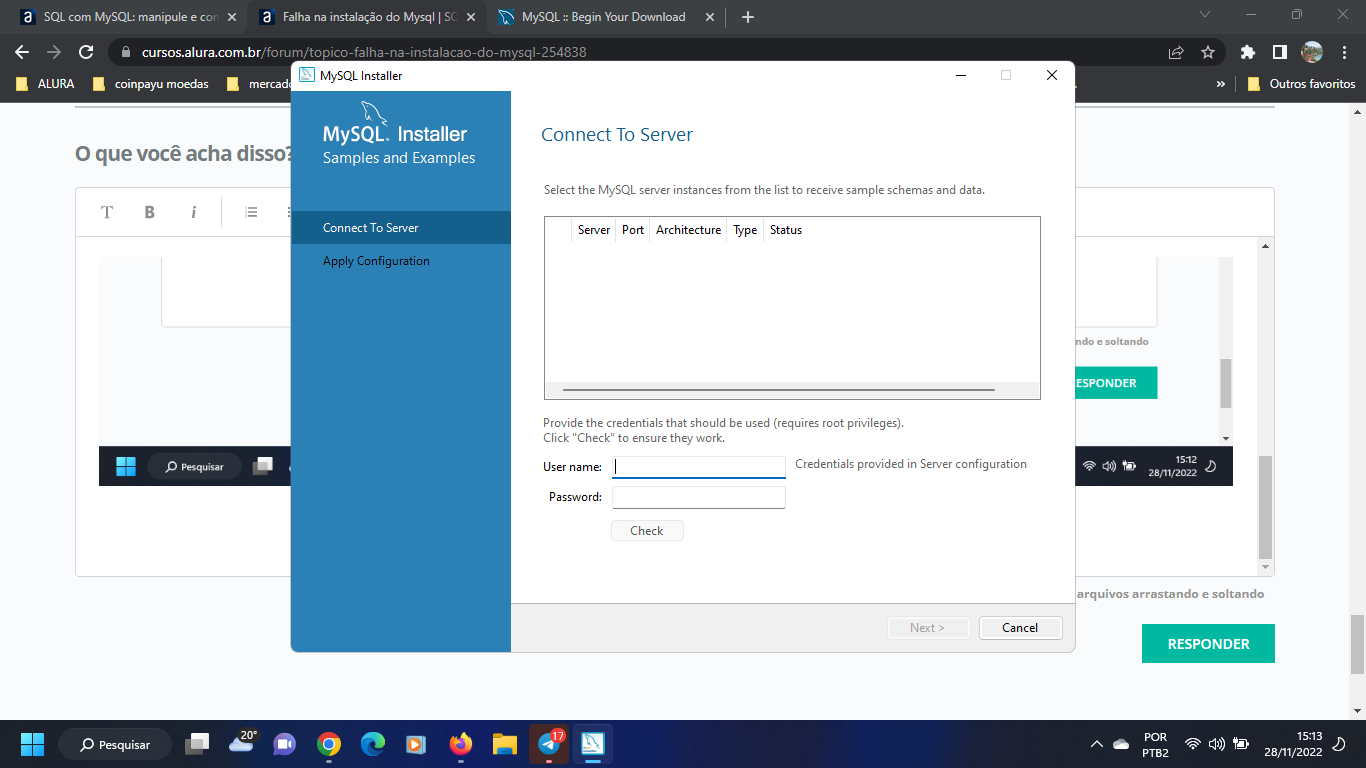Screen dimensions: 1366x768
Task: Go back in the browser
Action: pyautogui.click(x=22, y=52)
